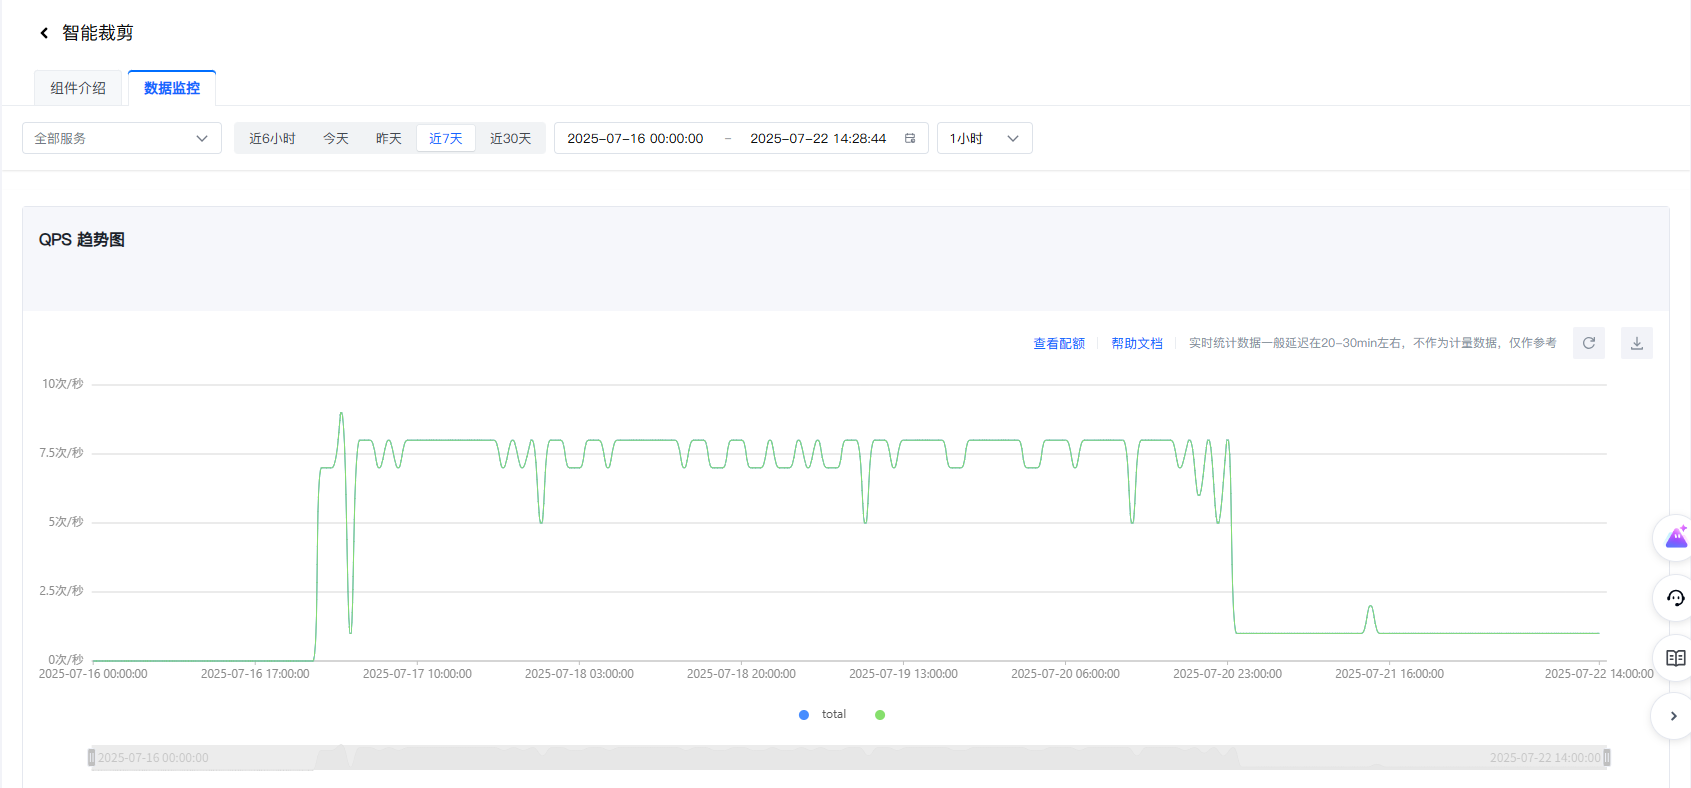Click the start date input field
The height and width of the screenshot is (788, 1691).
tap(635, 138)
